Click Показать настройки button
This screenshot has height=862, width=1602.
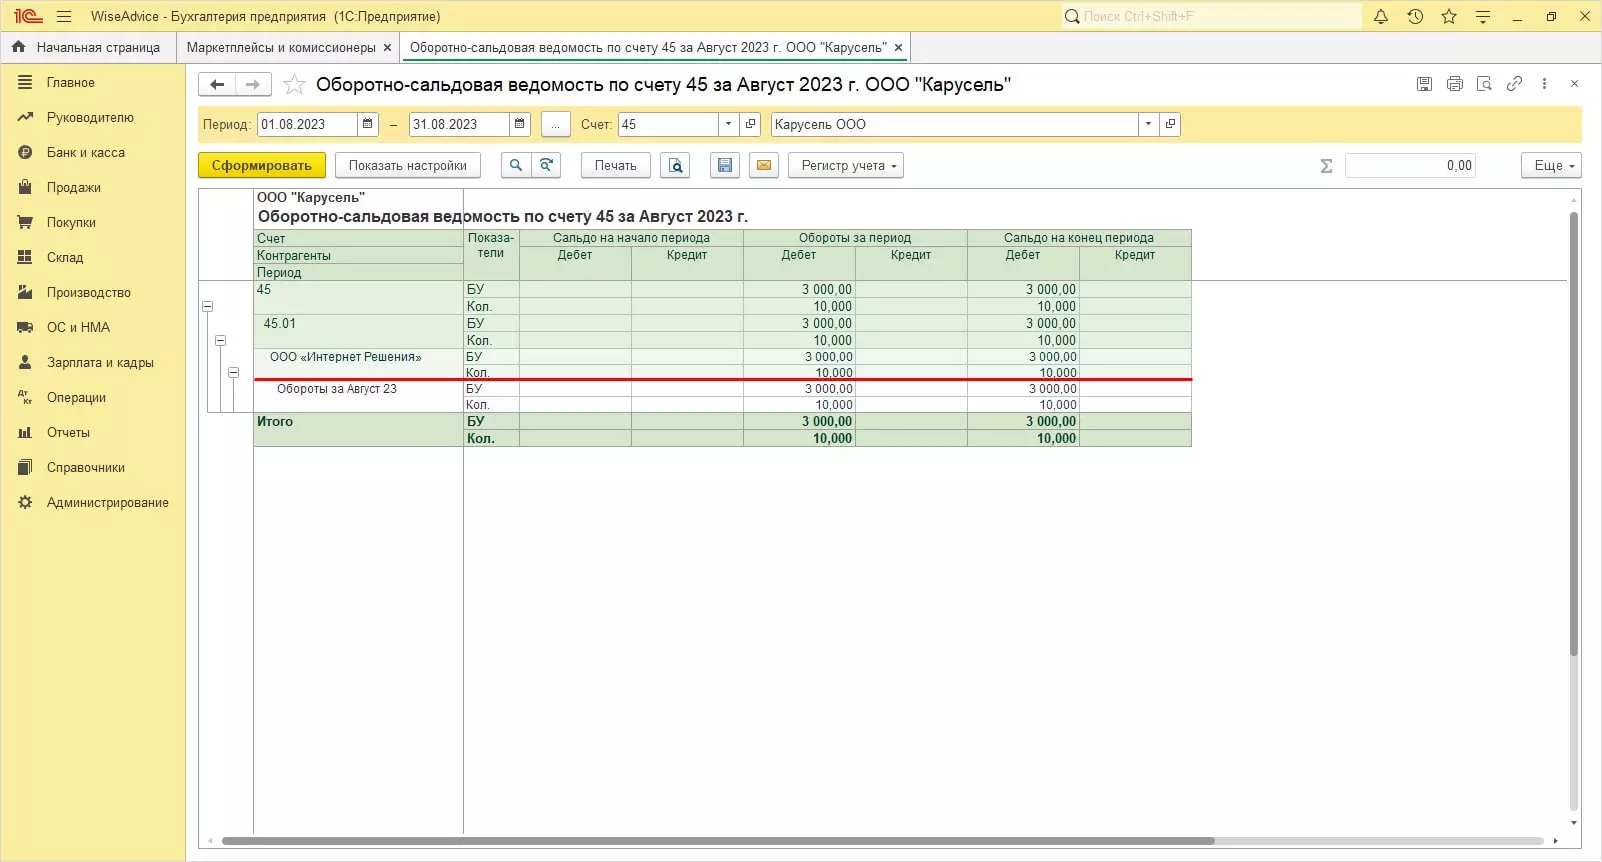407,166
